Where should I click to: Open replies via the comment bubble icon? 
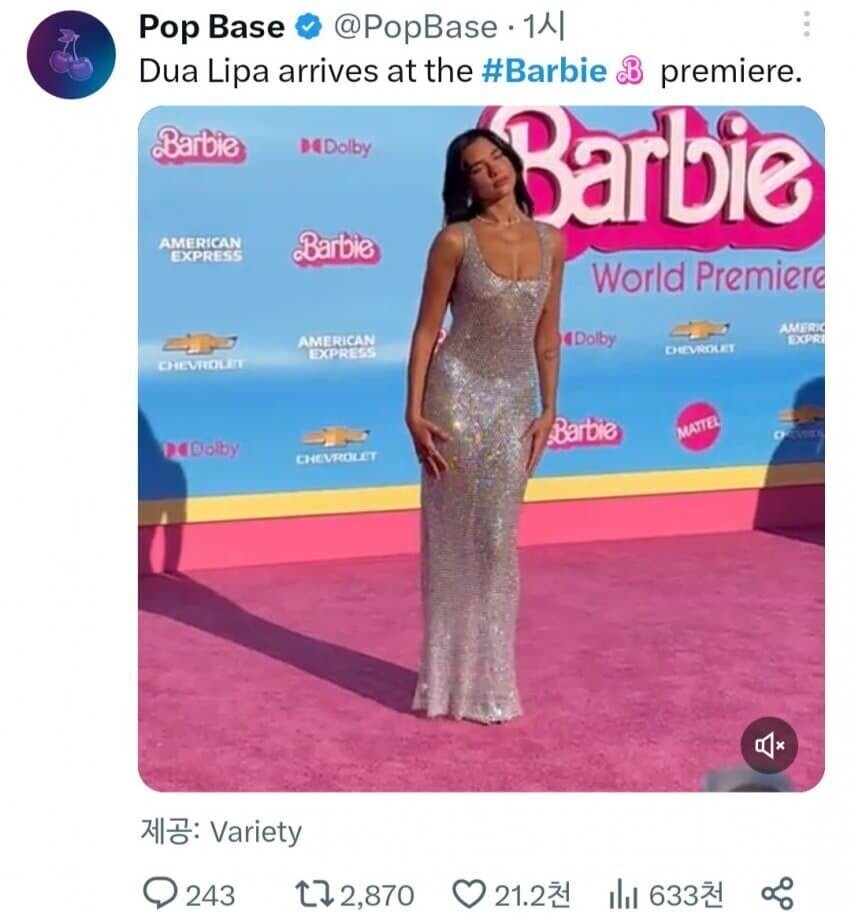pyautogui.click(x=160, y=893)
